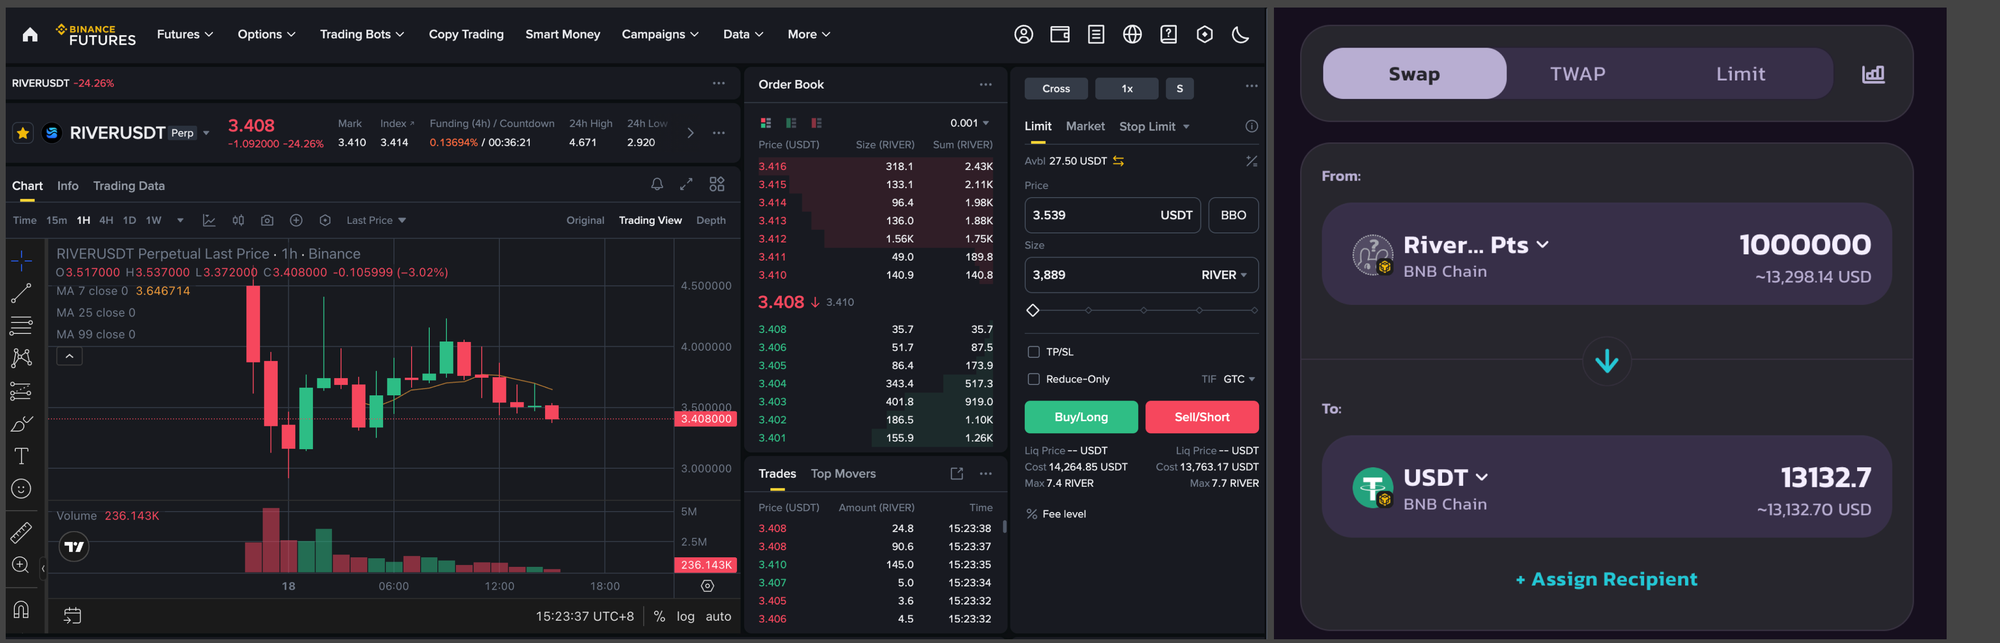
Task: Toggle magnet mode on chart
Action: pos(21,609)
